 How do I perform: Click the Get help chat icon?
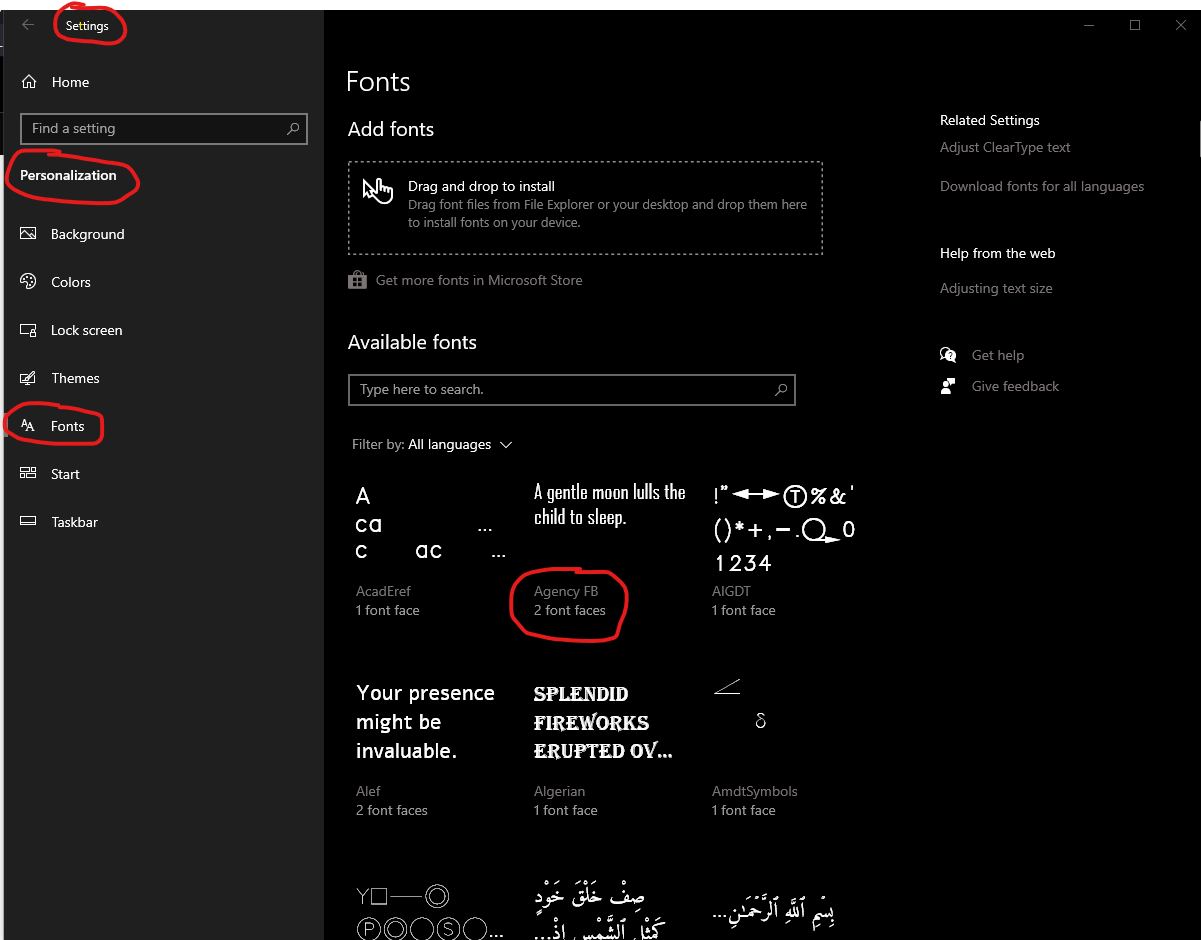tap(948, 355)
